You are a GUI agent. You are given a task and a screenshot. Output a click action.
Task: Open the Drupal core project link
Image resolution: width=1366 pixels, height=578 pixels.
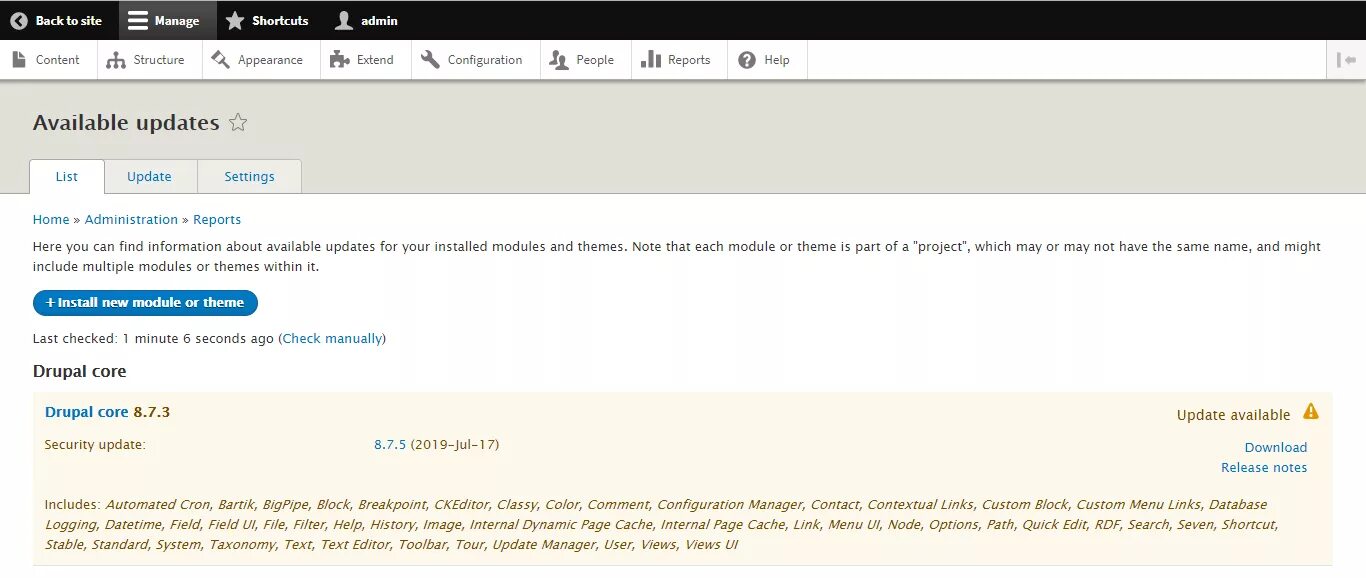point(87,412)
